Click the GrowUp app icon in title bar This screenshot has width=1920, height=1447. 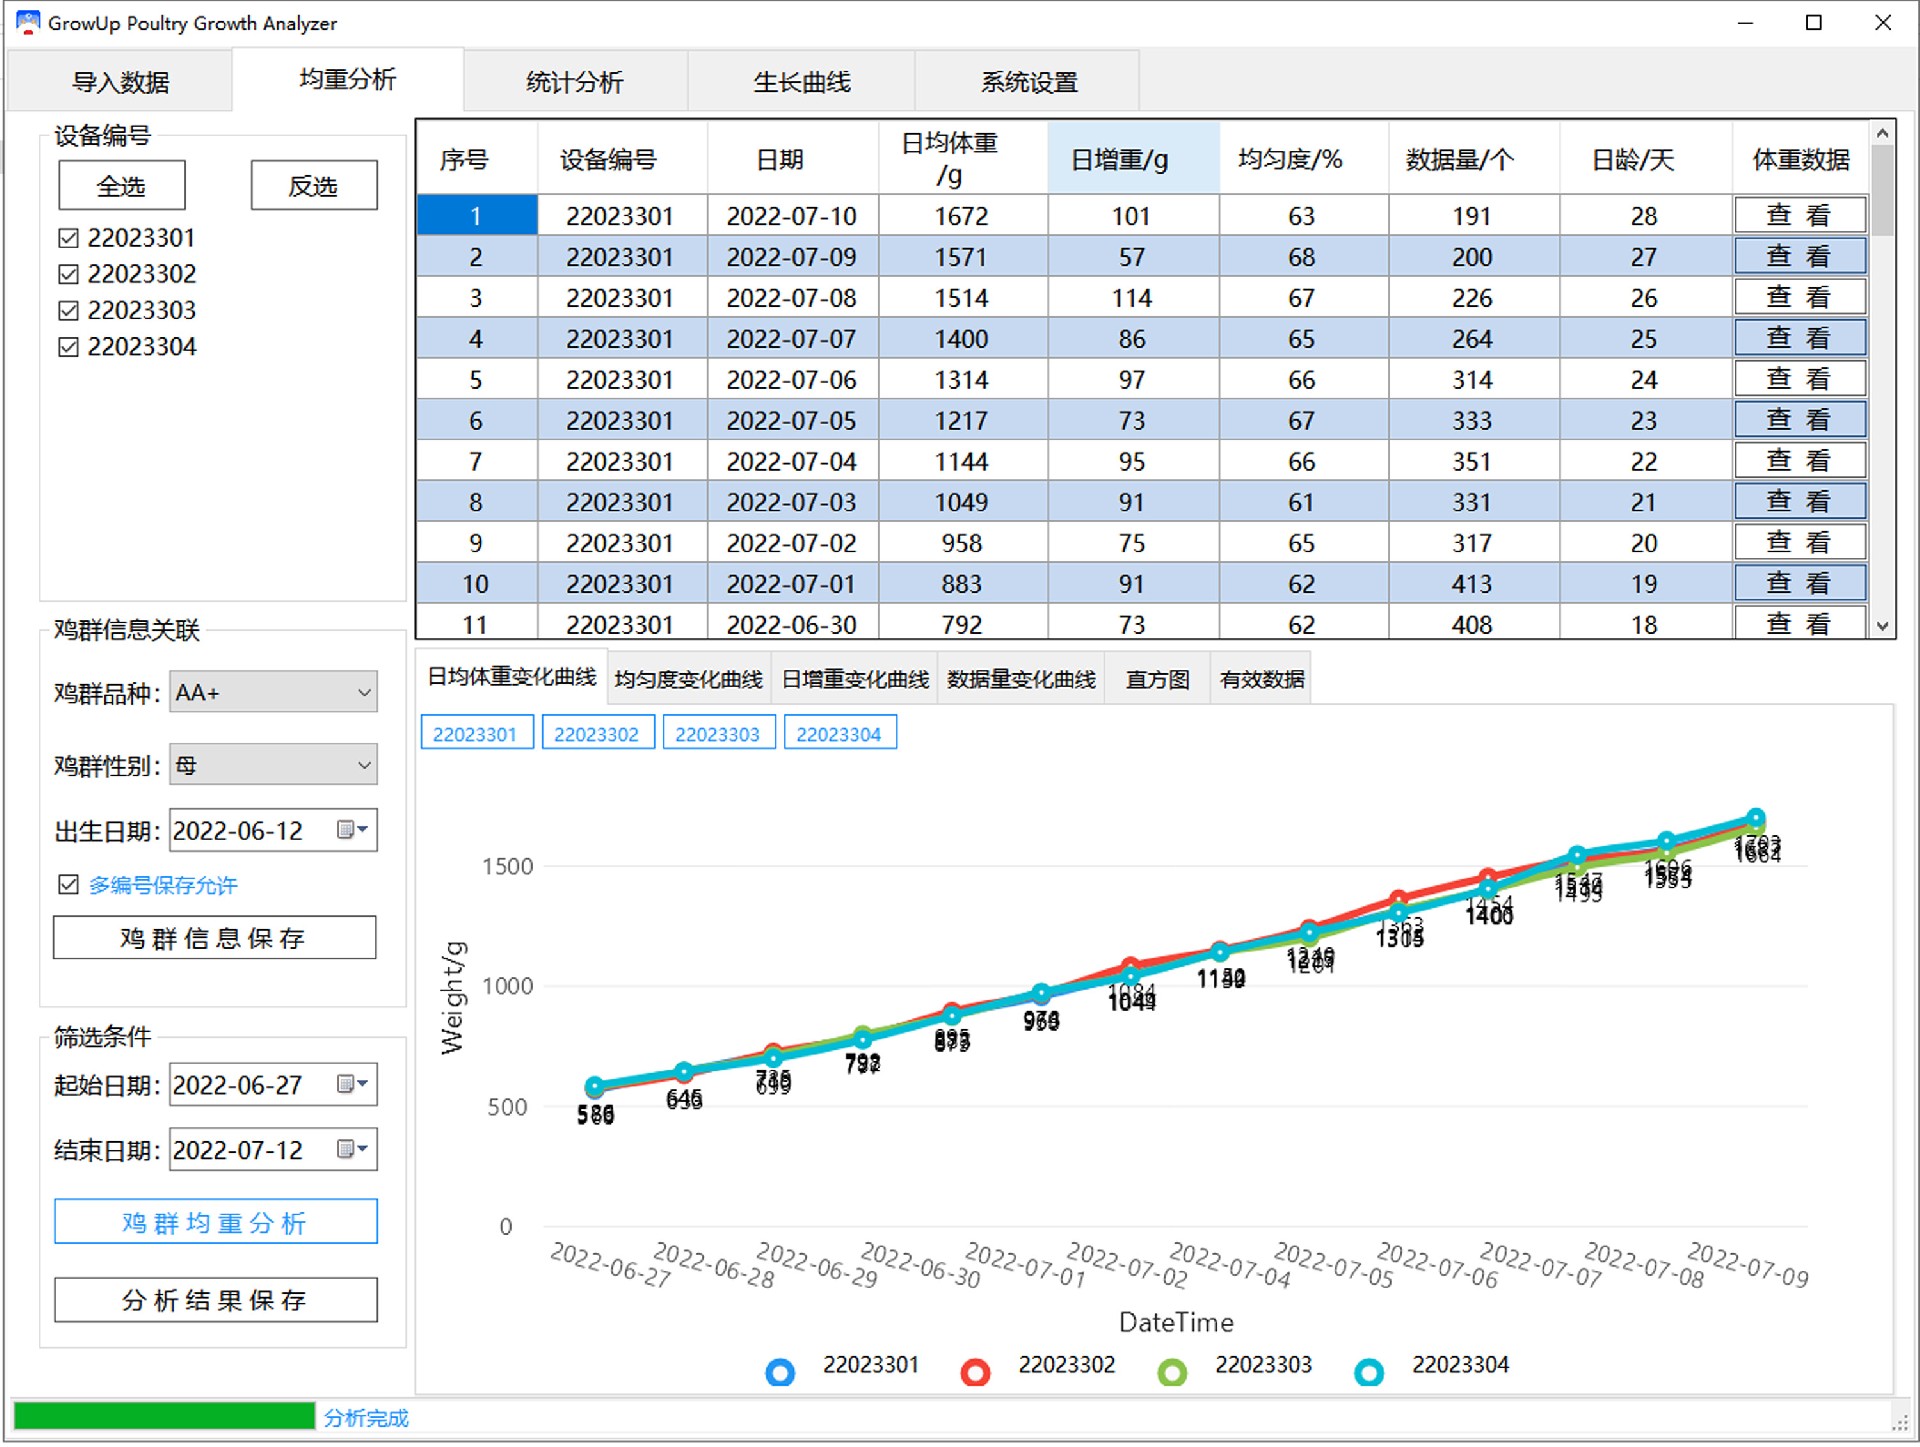point(27,22)
